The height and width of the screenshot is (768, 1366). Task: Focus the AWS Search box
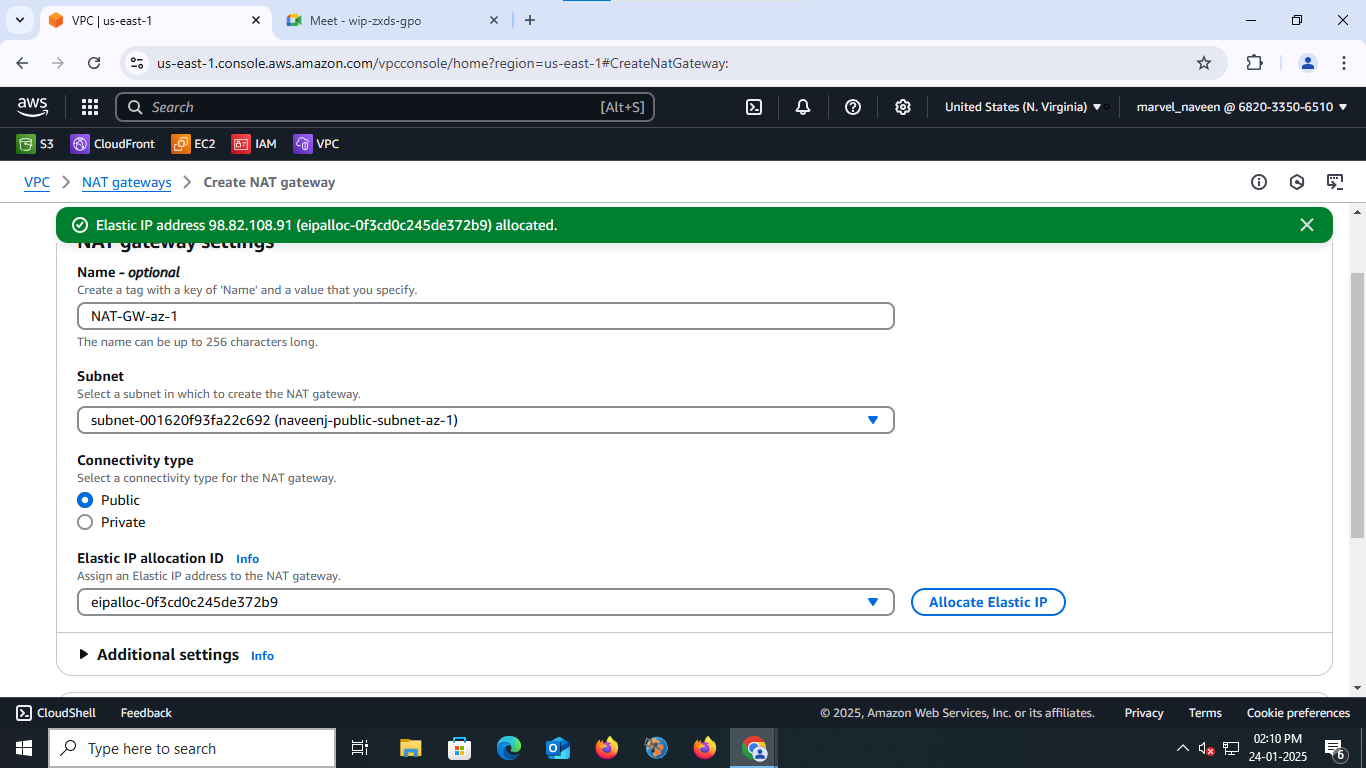click(x=385, y=107)
